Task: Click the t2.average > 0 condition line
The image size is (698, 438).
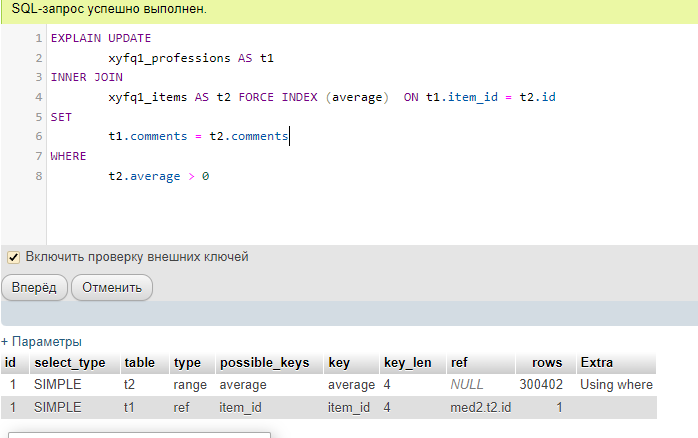Action: pyautogui.click(x=159, y=176)
